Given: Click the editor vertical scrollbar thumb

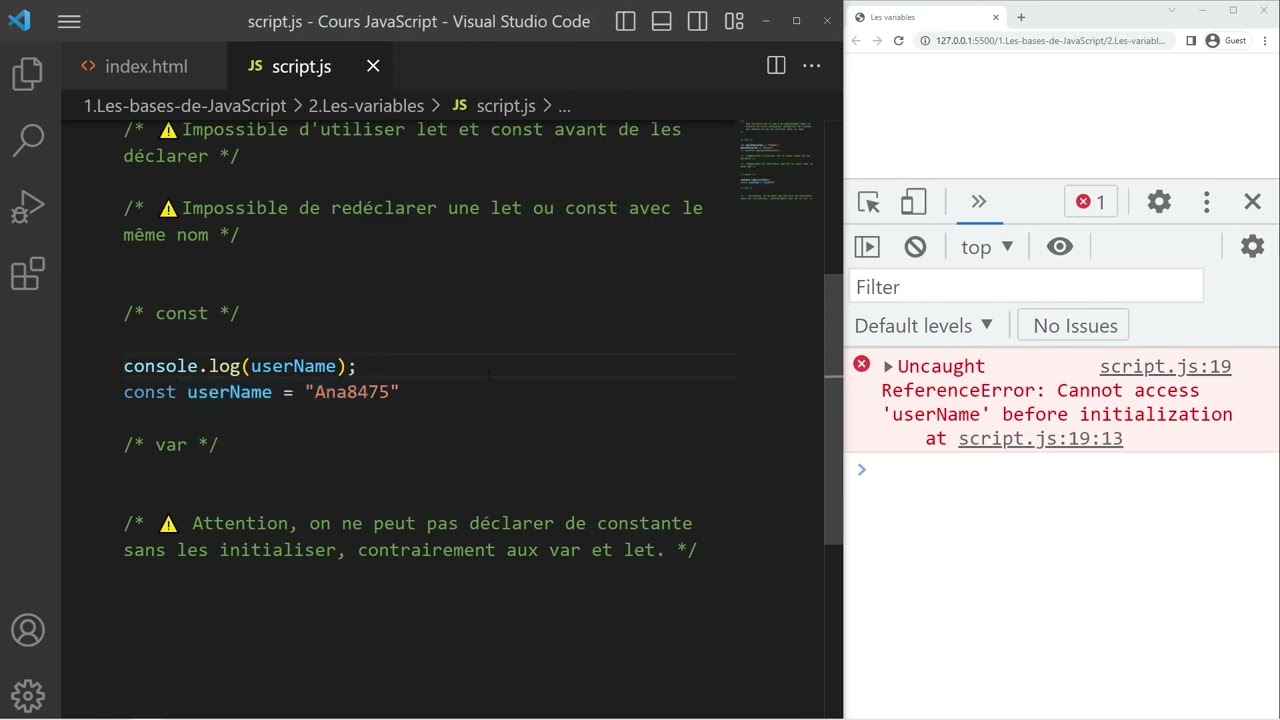Looking at the screenshot, I should (x=833, y=408).
